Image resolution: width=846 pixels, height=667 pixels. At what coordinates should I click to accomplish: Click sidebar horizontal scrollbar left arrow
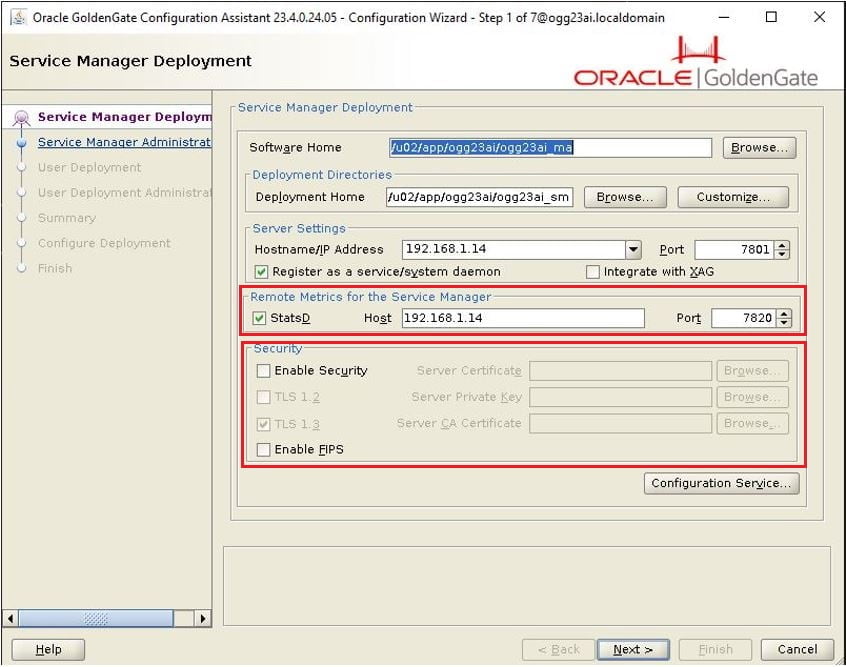10,618
